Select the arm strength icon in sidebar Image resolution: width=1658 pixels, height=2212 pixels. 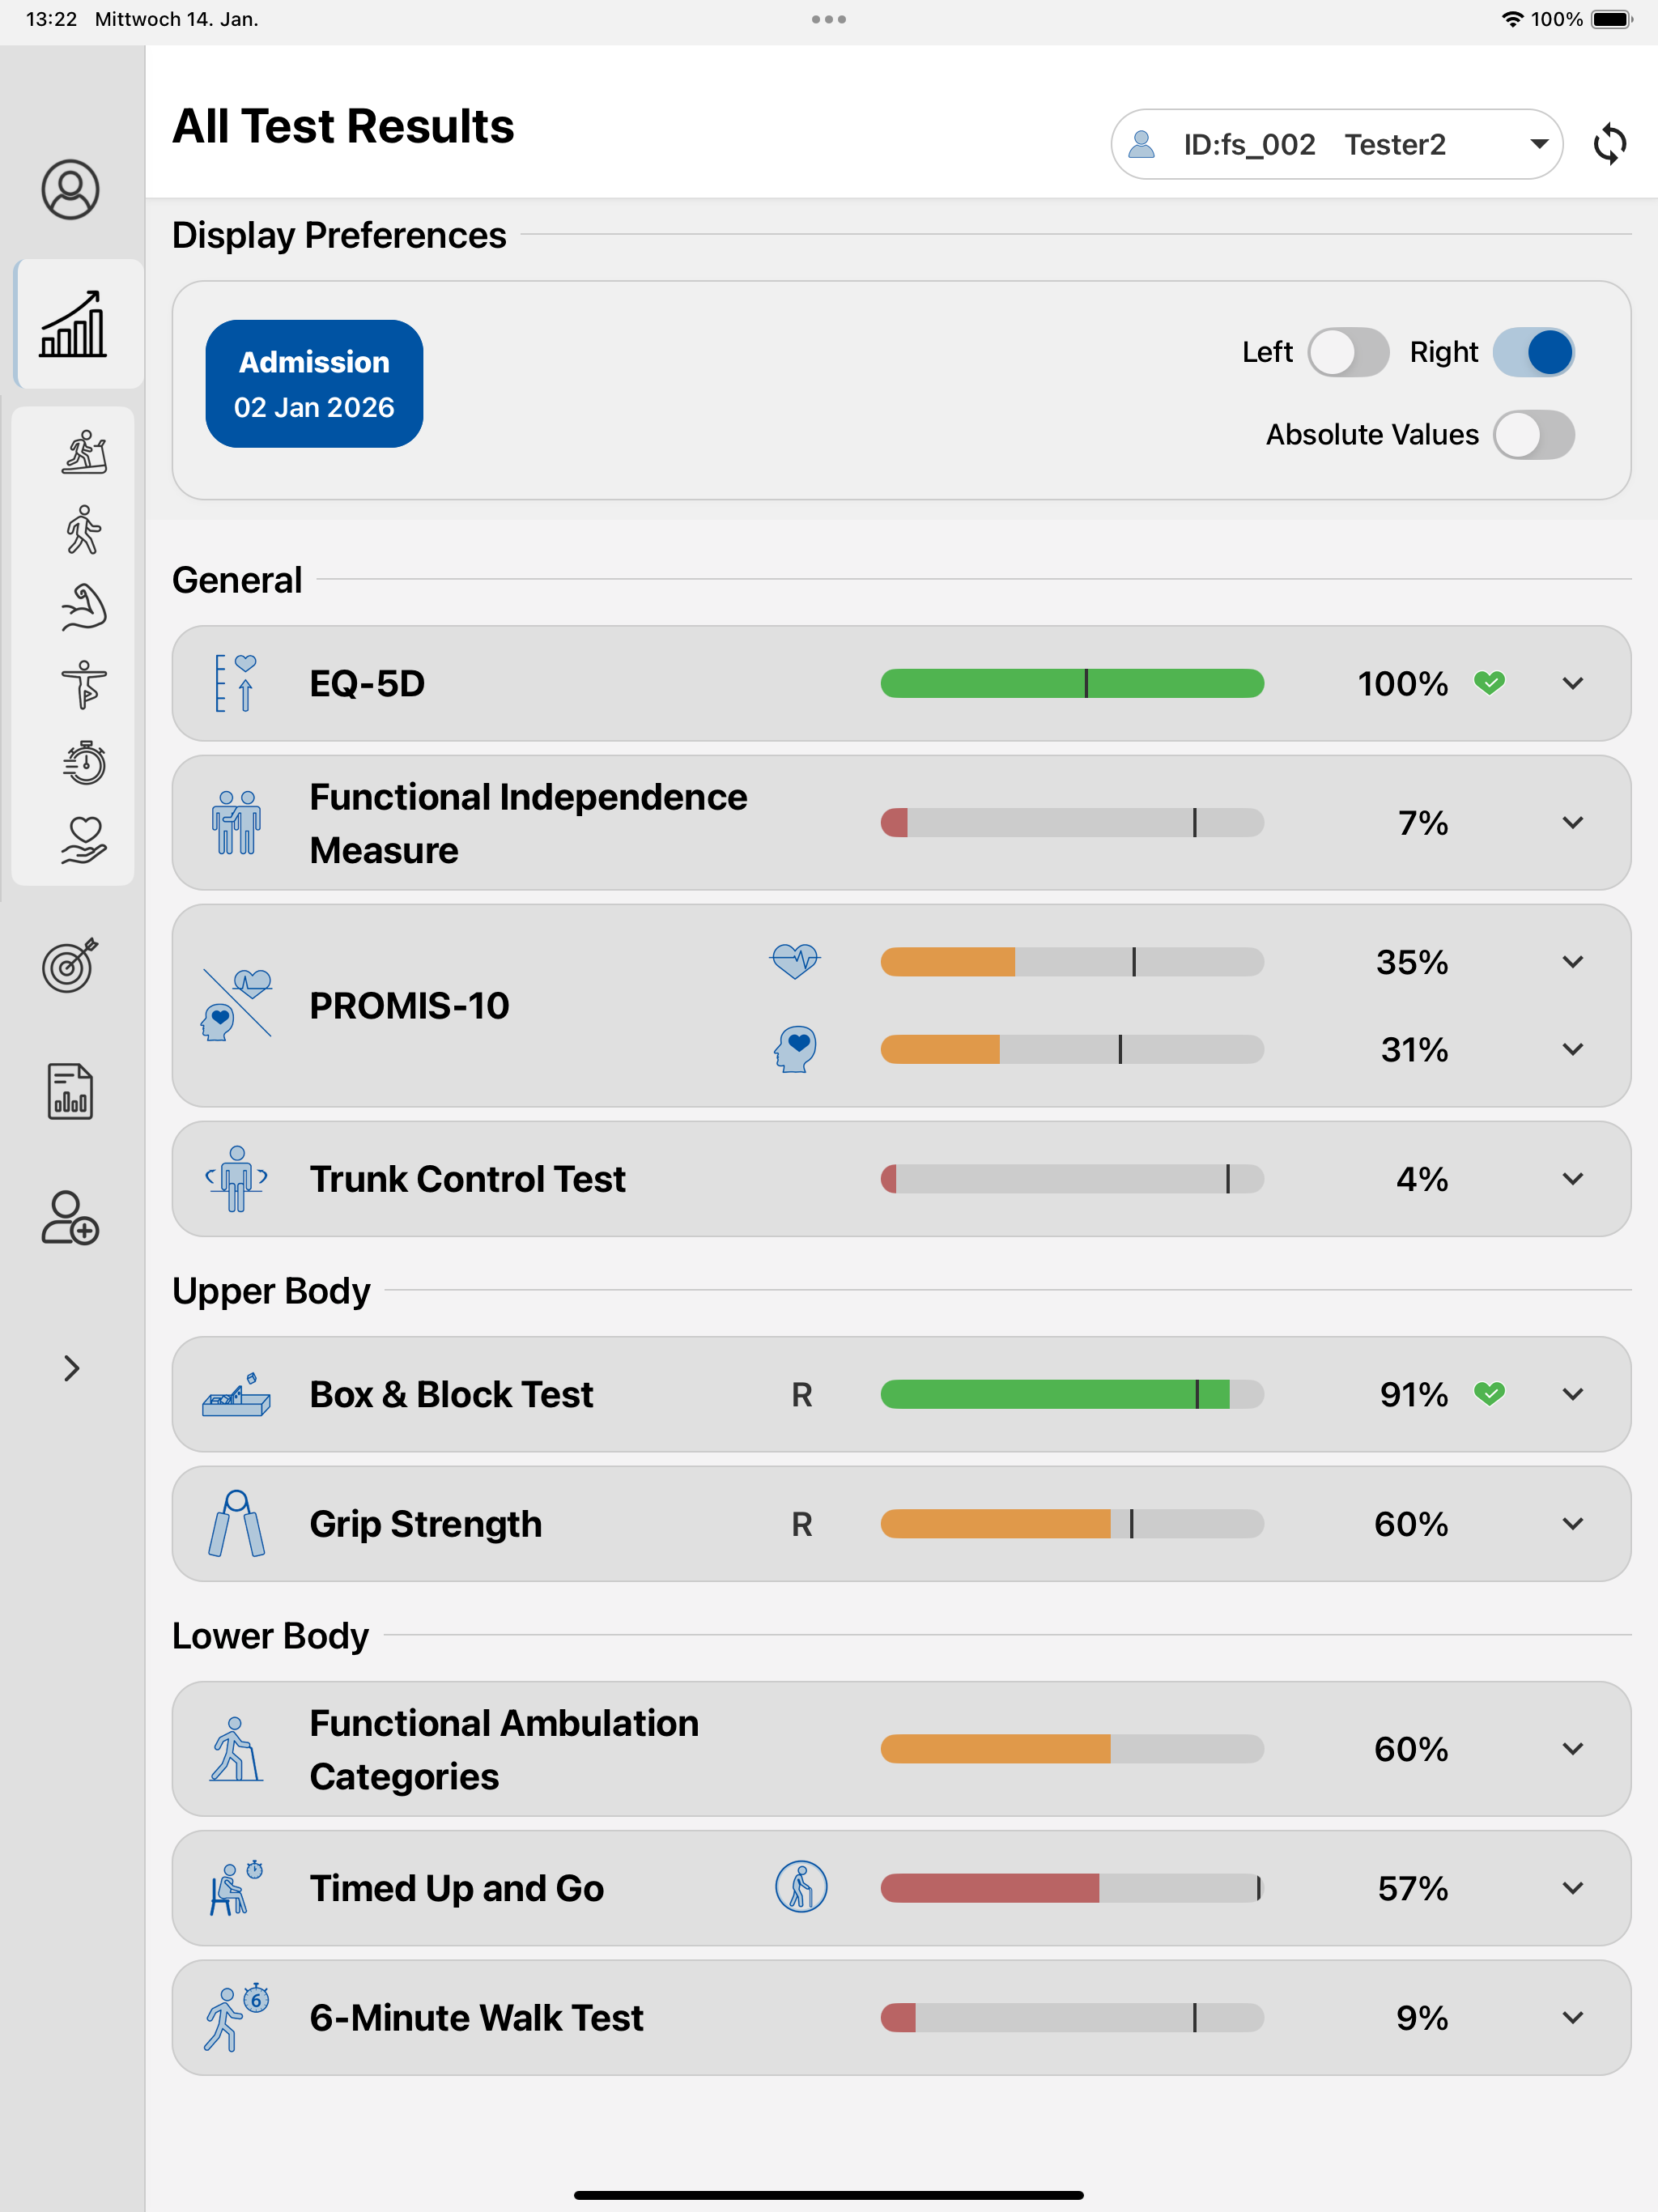[84, 607]
